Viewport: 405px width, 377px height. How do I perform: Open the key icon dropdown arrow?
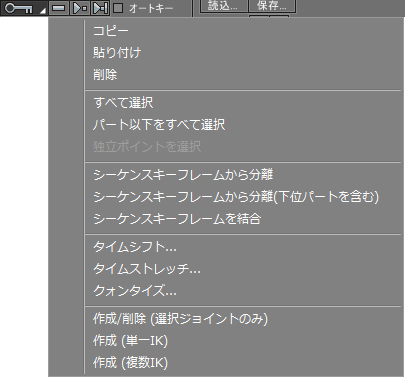[x=43, y=11]
